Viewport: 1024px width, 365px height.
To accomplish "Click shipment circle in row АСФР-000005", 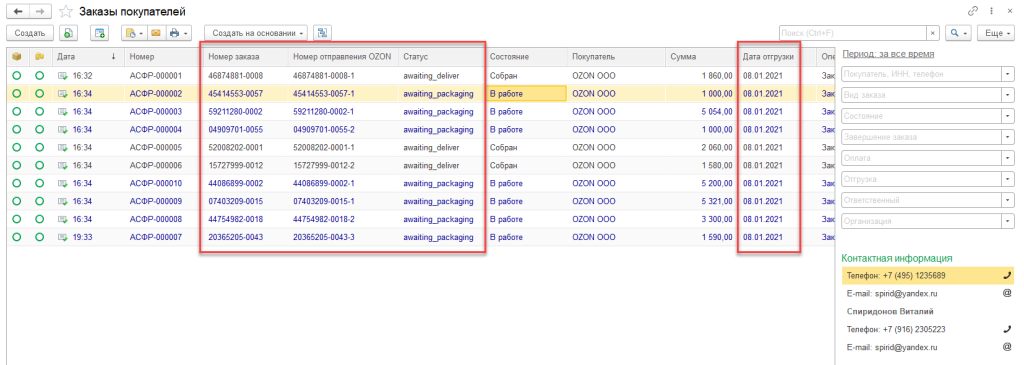I will click(16, 147).
